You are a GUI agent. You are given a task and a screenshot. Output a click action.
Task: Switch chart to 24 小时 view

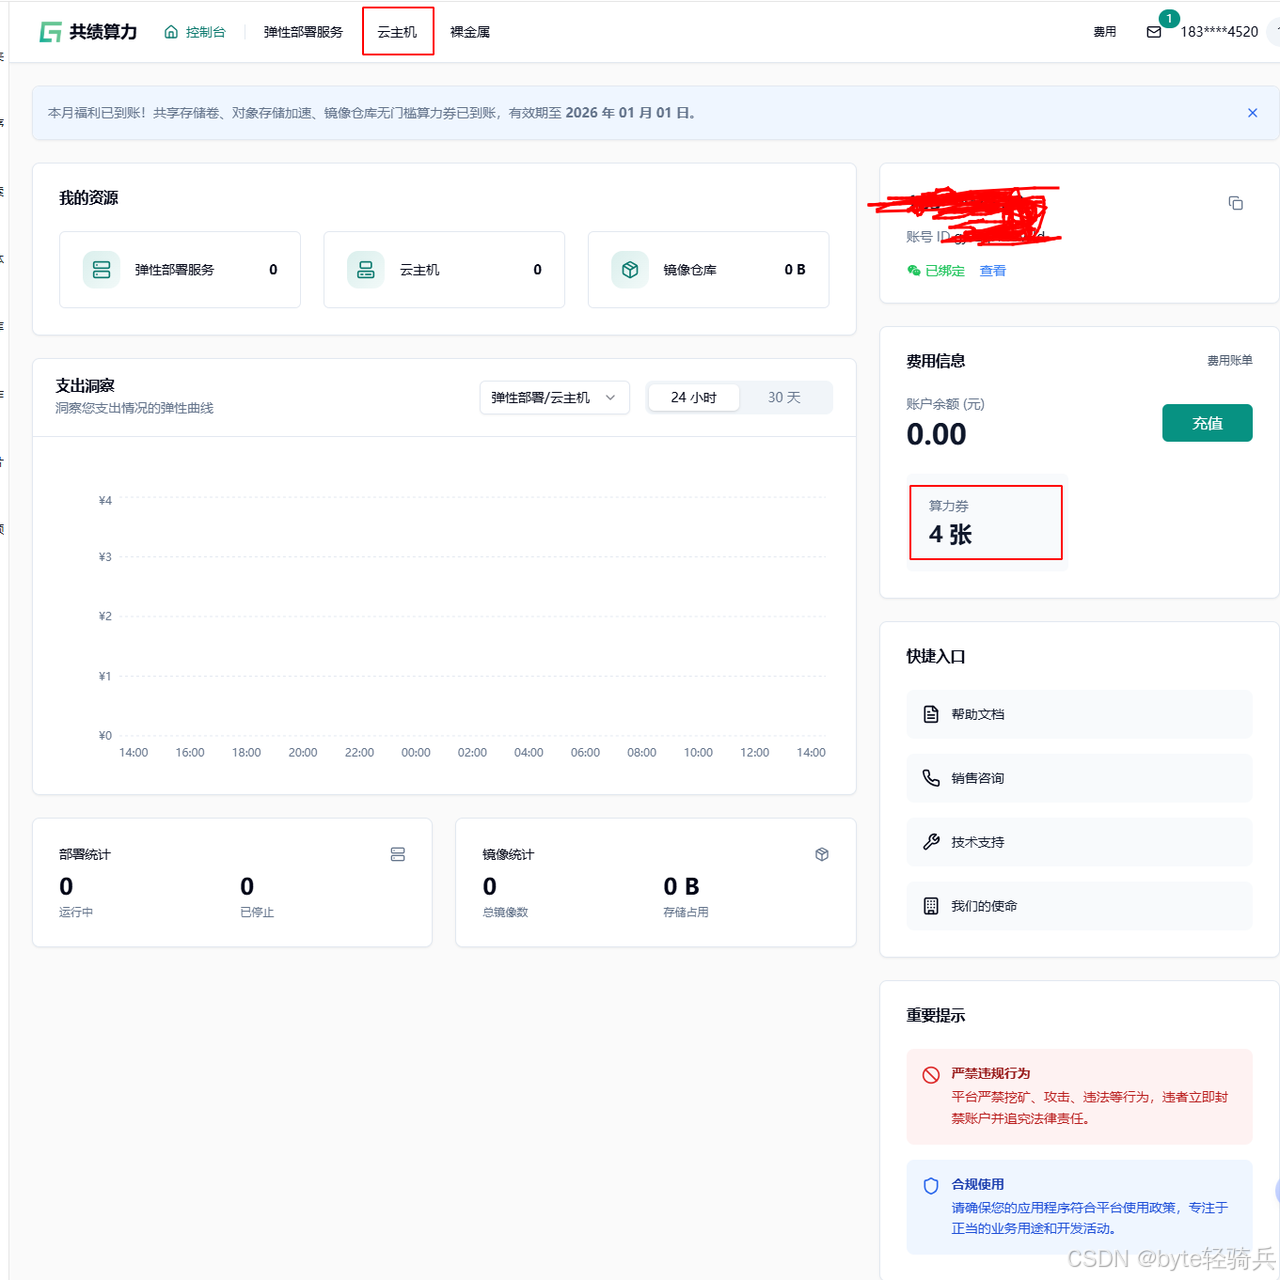[x=694, y=398]
